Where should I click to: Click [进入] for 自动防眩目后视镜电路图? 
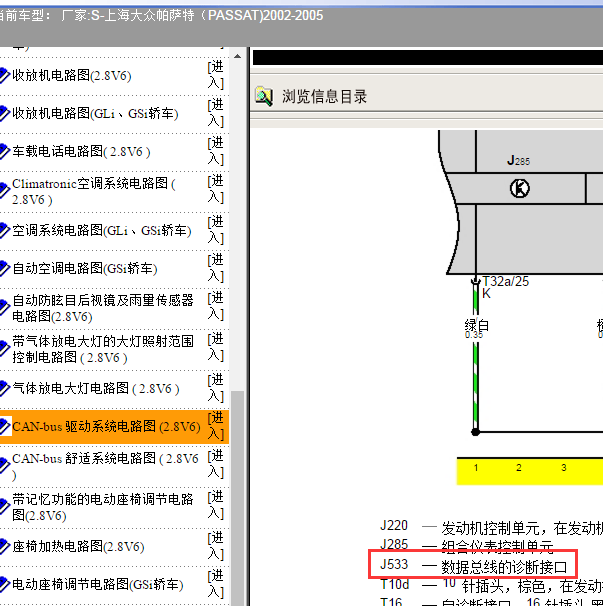click(x=216, y=306)
